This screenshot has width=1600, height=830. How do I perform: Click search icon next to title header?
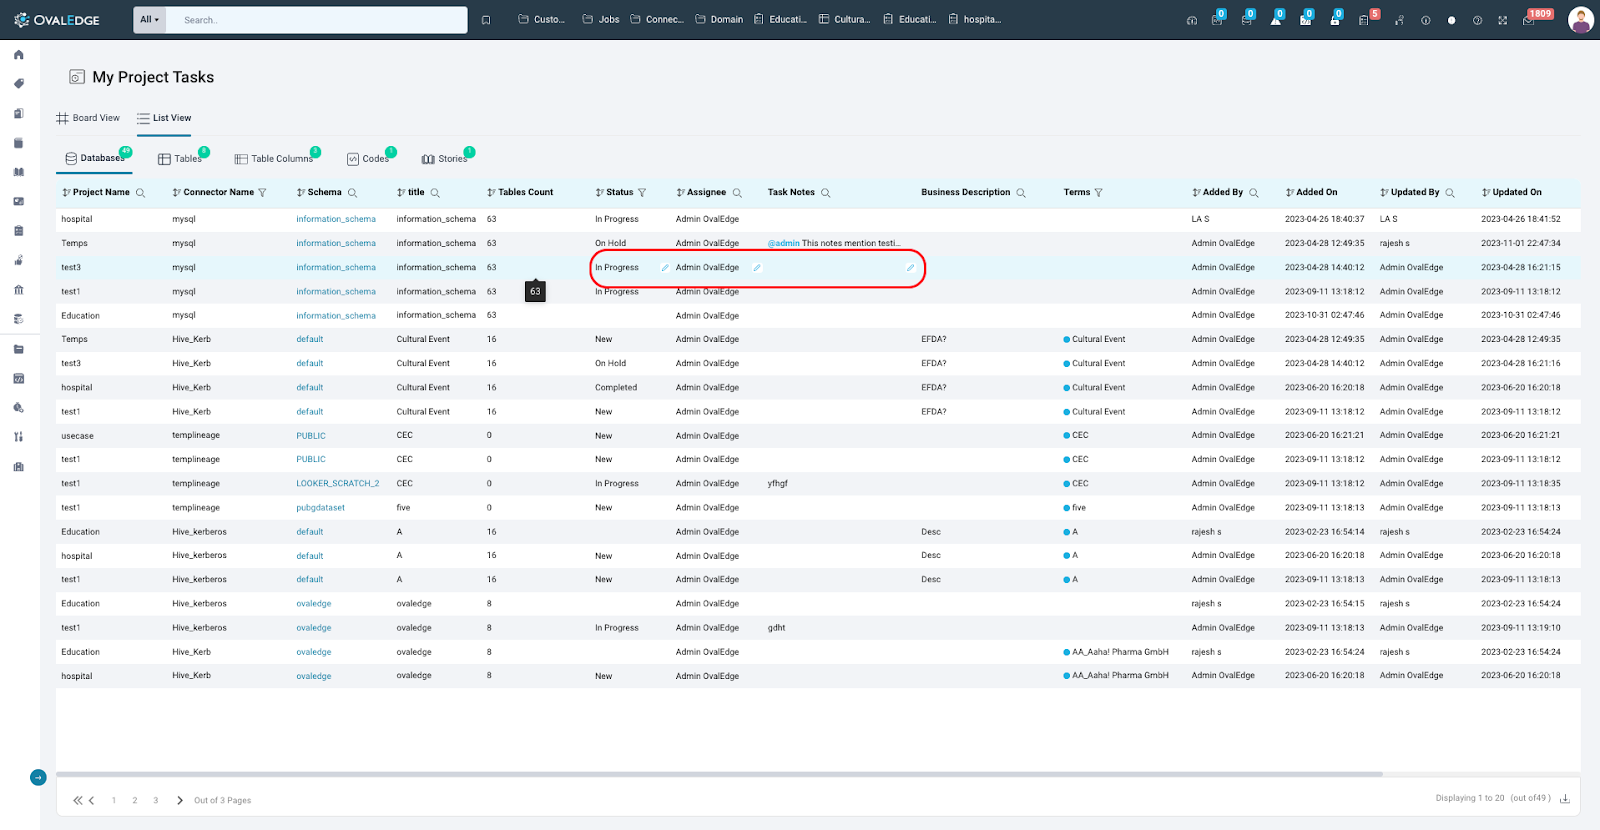point(435,193)
